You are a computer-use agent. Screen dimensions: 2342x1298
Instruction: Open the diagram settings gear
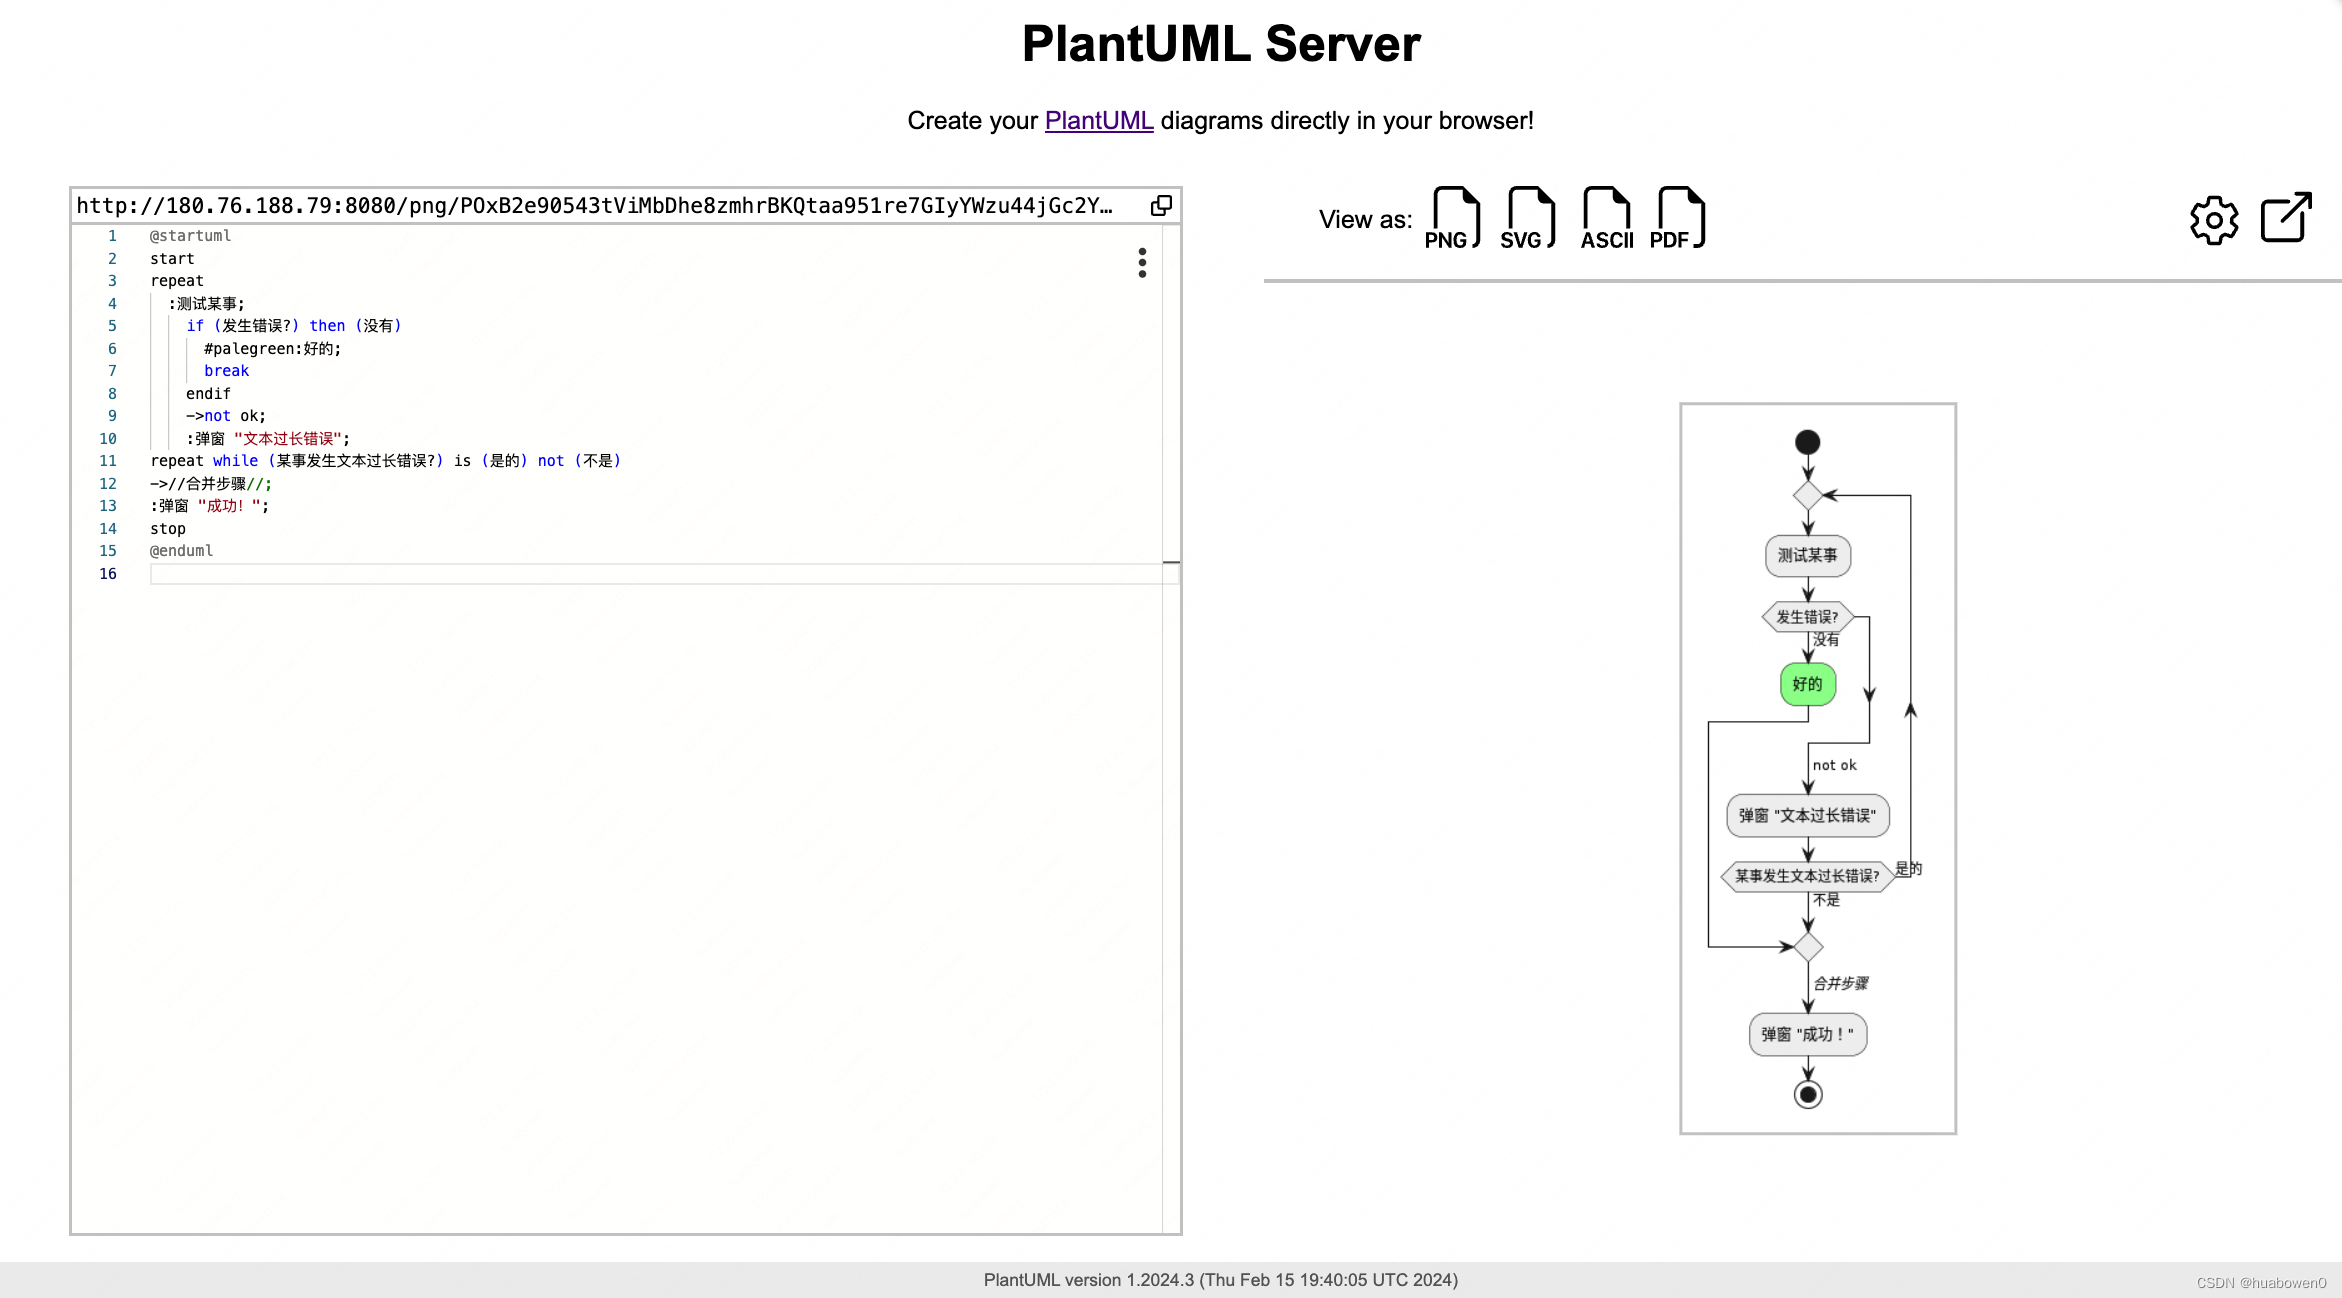tap(2213, 220)
